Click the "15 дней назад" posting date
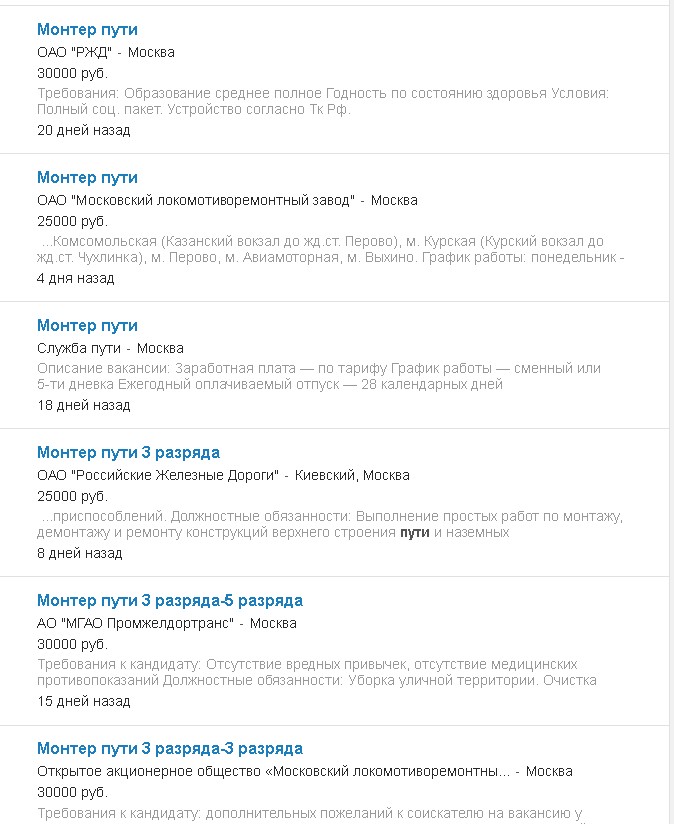Viewport: 674px width, 824px height. pos(83,701)
